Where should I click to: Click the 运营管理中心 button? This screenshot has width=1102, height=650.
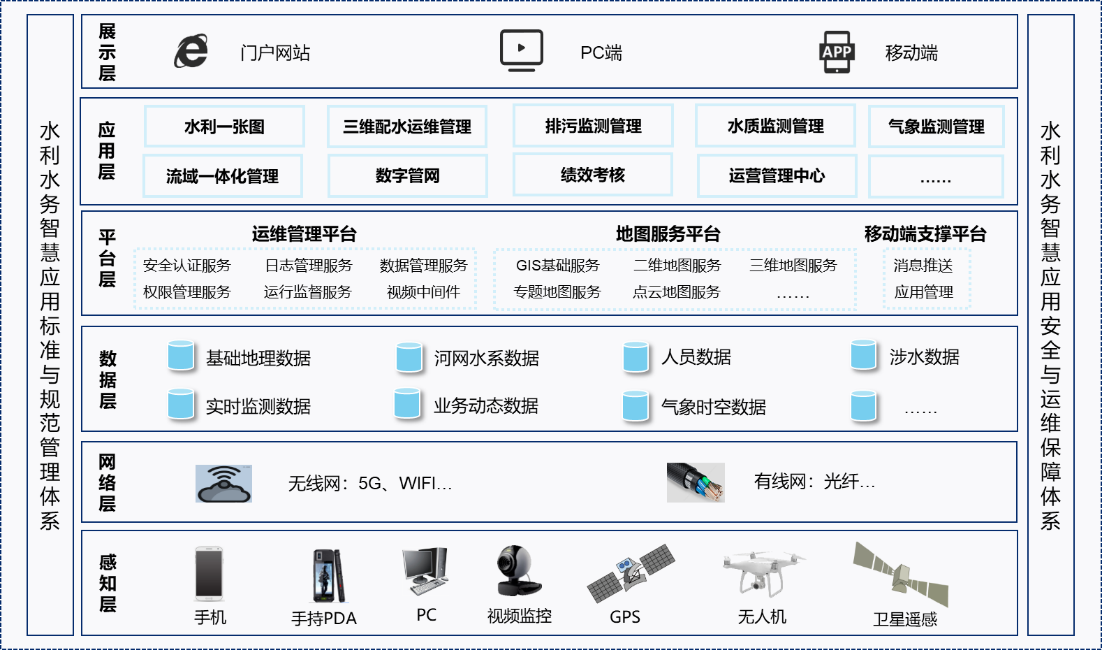click(x=777, y=176)
